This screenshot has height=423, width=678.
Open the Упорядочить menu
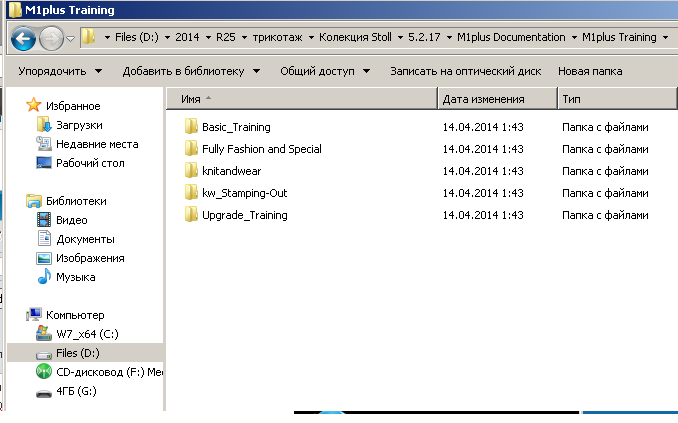60,71
